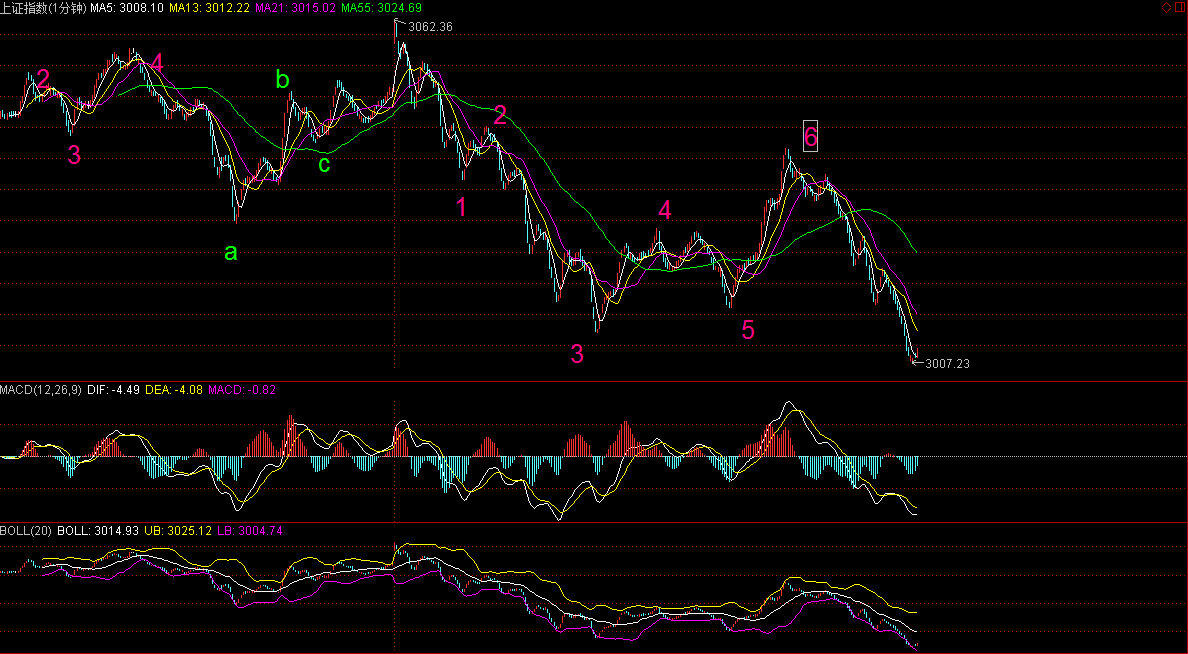Click the split-panel layout icon at top right
Image resolution: width=1188 pixels, height=654 pixels.
tap(1179, 7)
